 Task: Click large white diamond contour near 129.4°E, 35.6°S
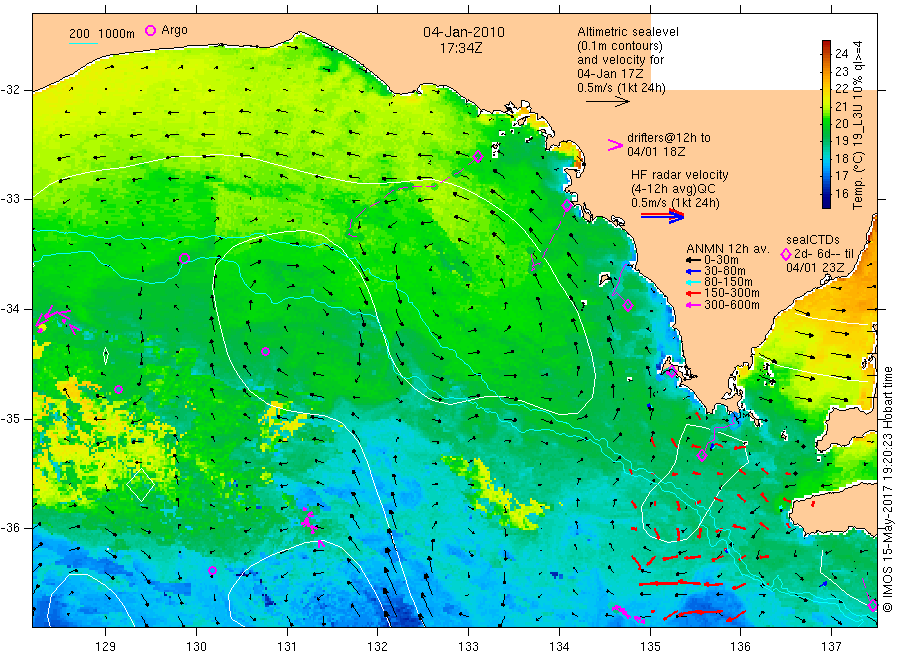(x=141, y=485)
